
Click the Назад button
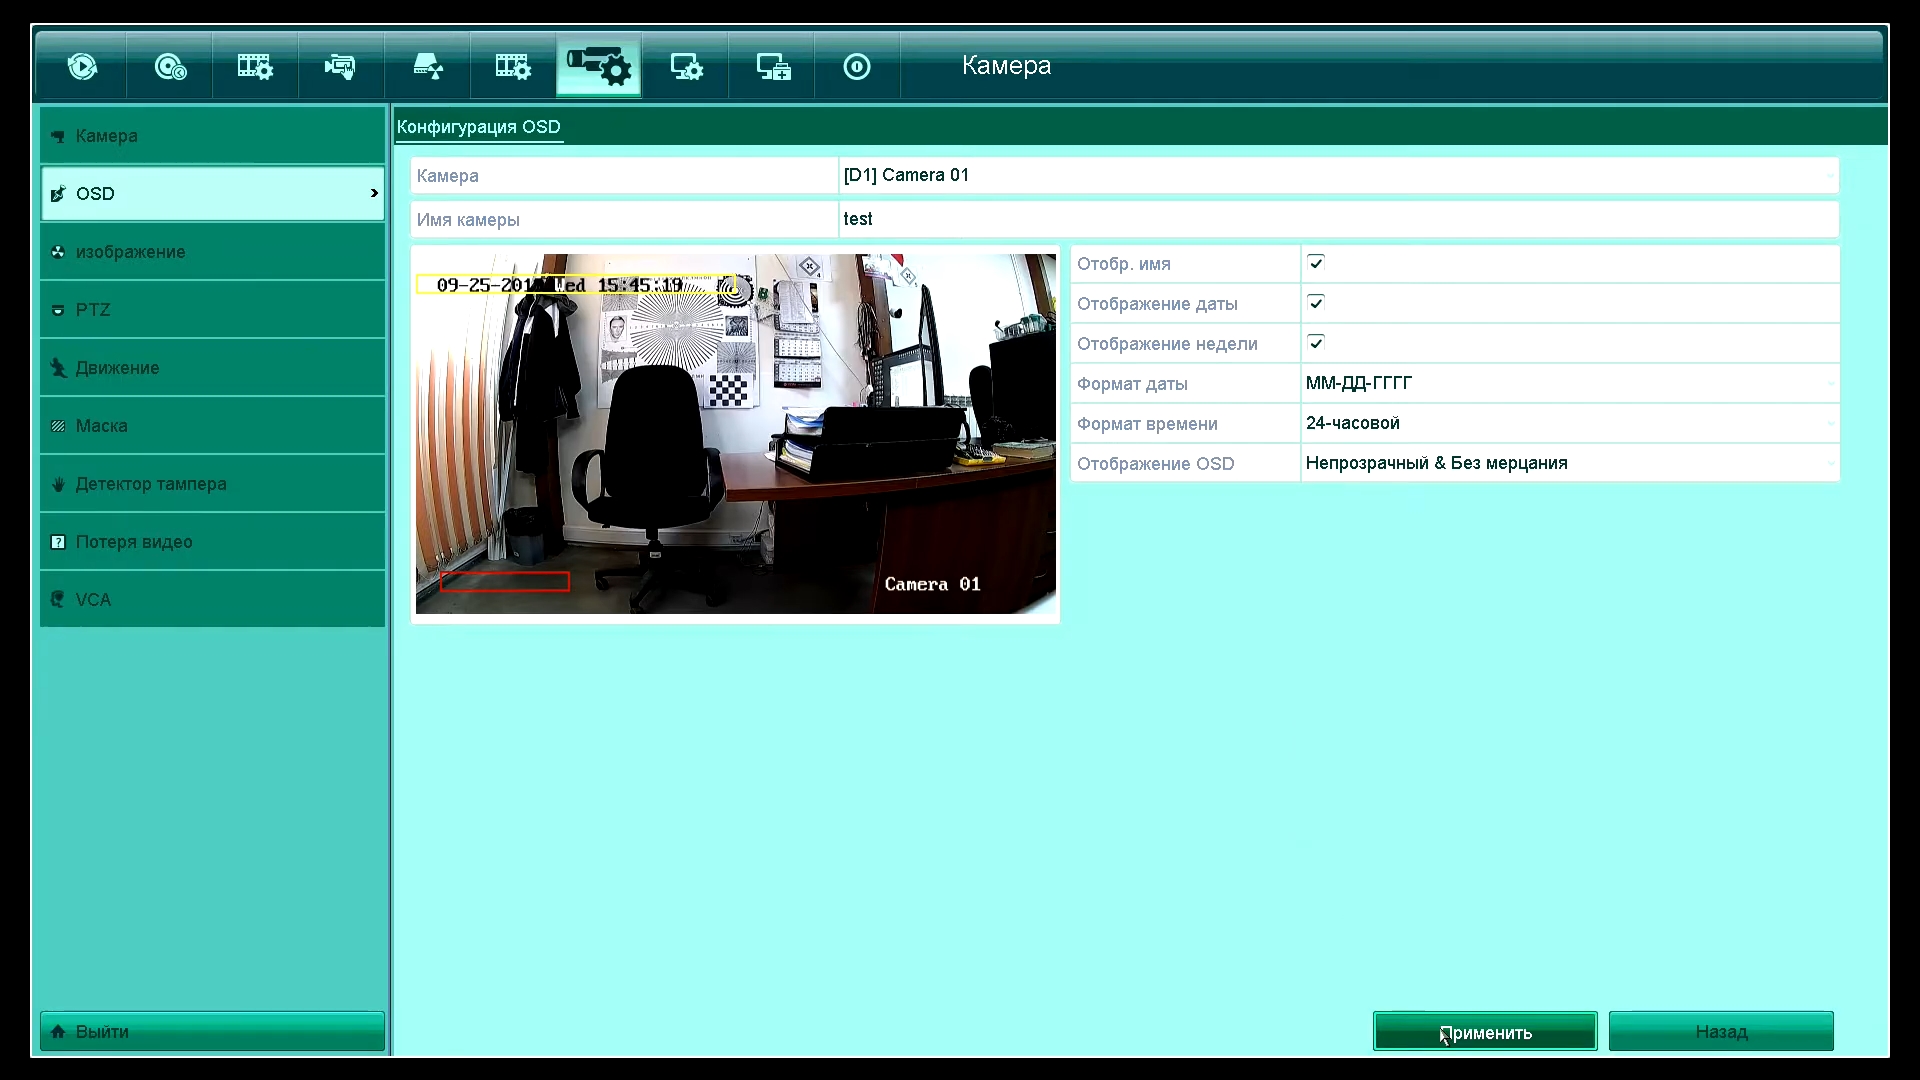coord(1720,1031)
